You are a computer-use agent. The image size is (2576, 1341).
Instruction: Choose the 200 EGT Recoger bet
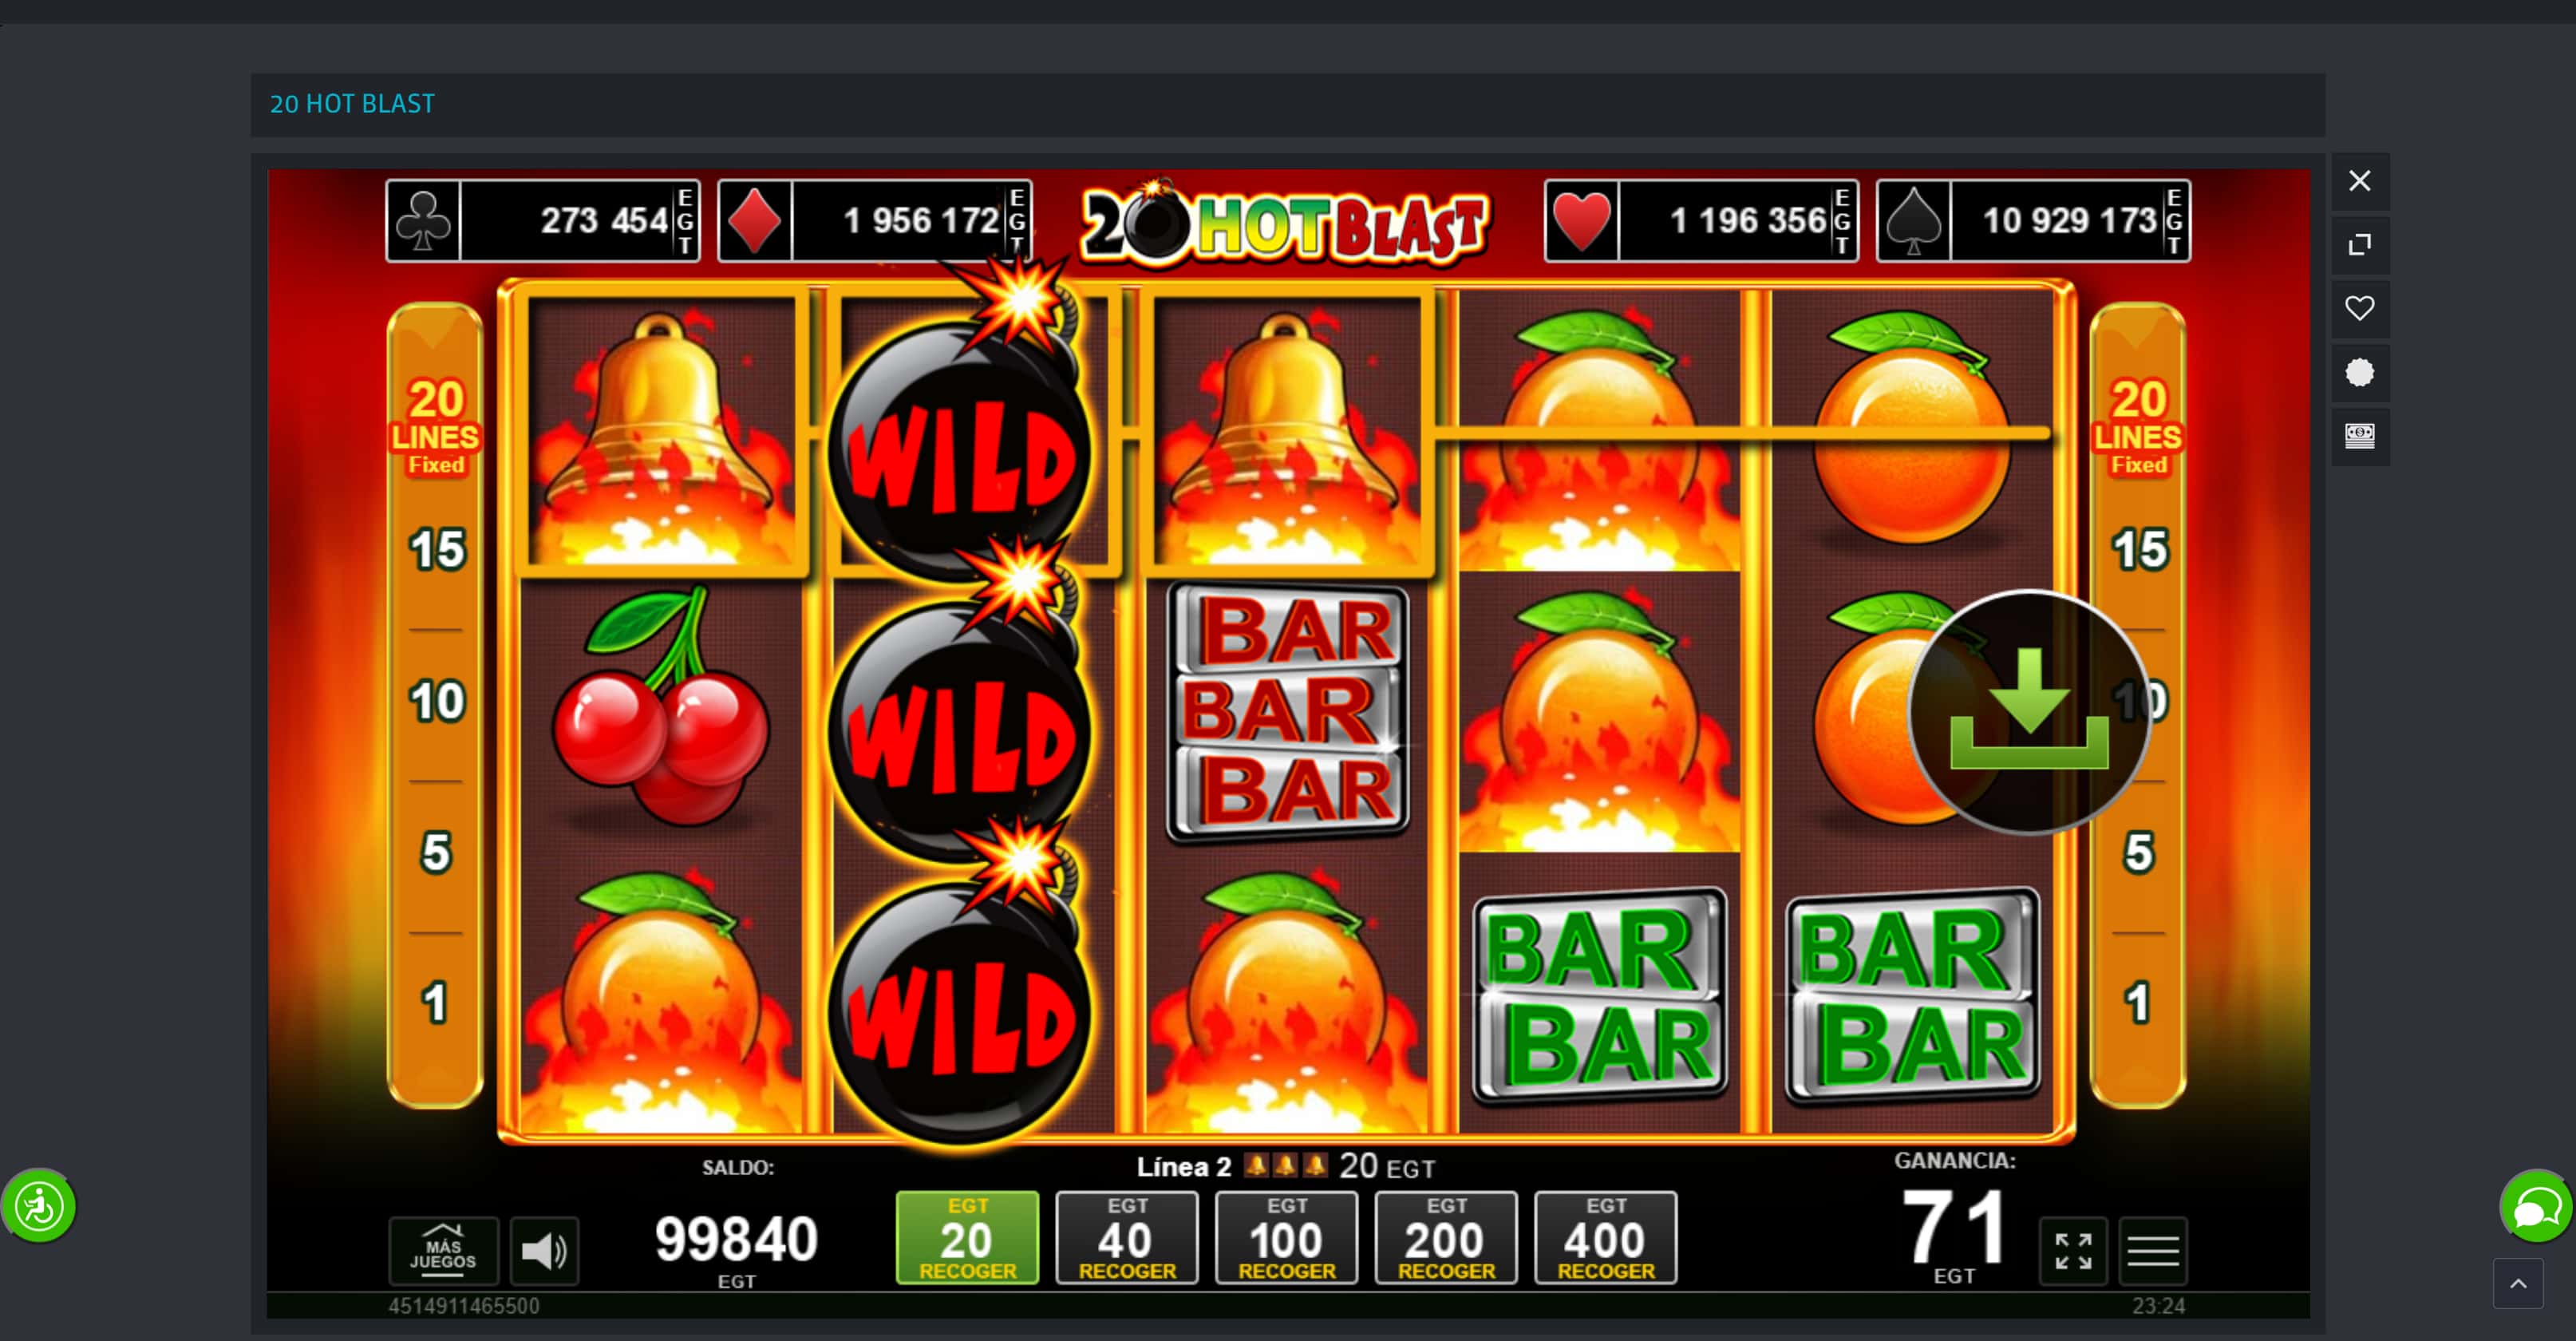click(x=1446, y=1238)
